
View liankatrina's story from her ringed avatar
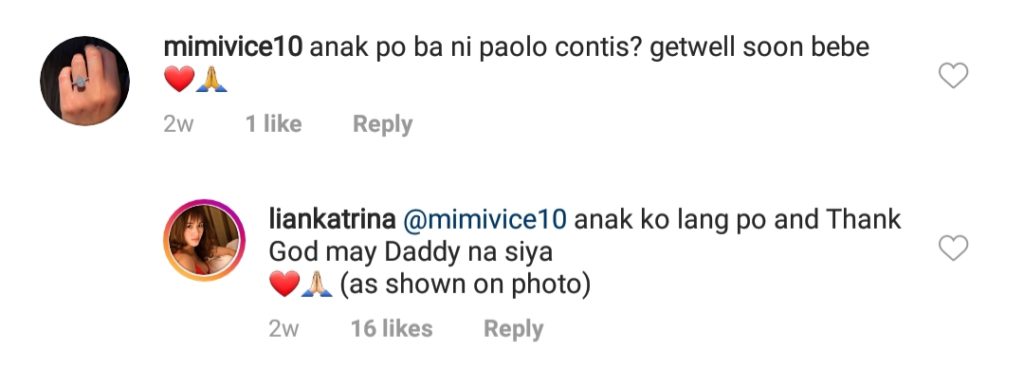(203, 240)
